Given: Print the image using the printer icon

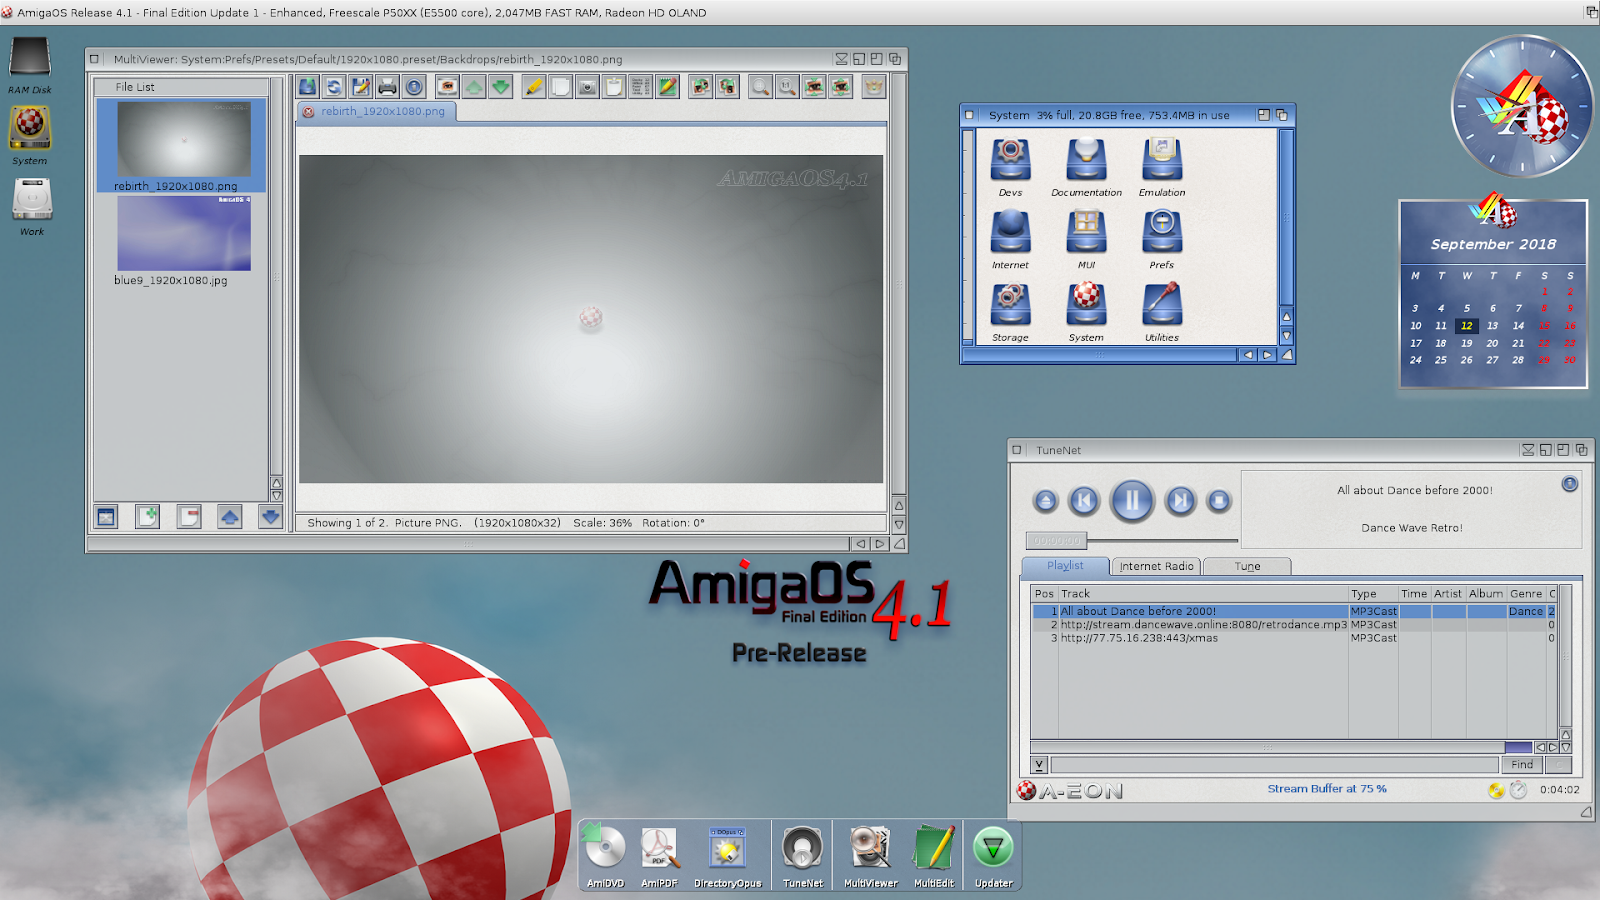Looking at the screenshot, I should tap(387, 87).
